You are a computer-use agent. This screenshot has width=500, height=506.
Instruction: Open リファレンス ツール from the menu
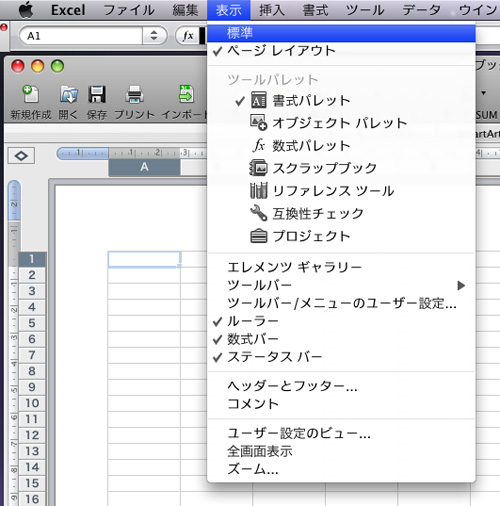click(341, 191)
